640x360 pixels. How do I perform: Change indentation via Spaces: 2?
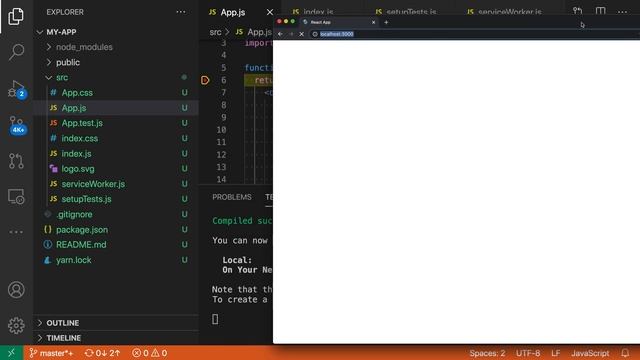(487, 353)
